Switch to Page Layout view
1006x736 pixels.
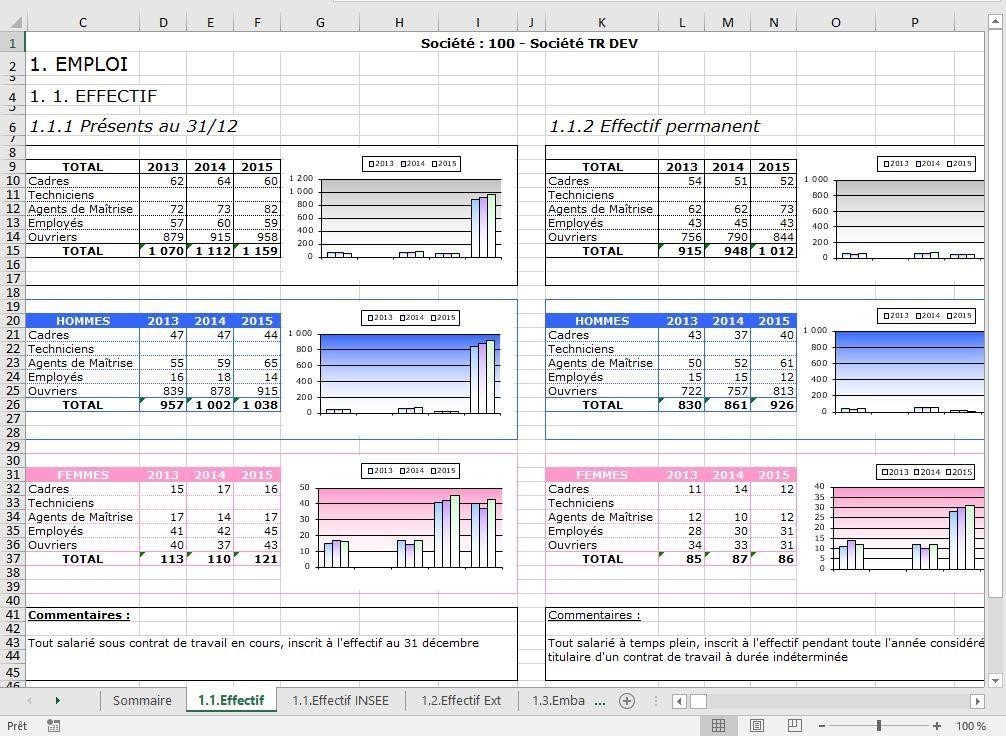[756, 726]
